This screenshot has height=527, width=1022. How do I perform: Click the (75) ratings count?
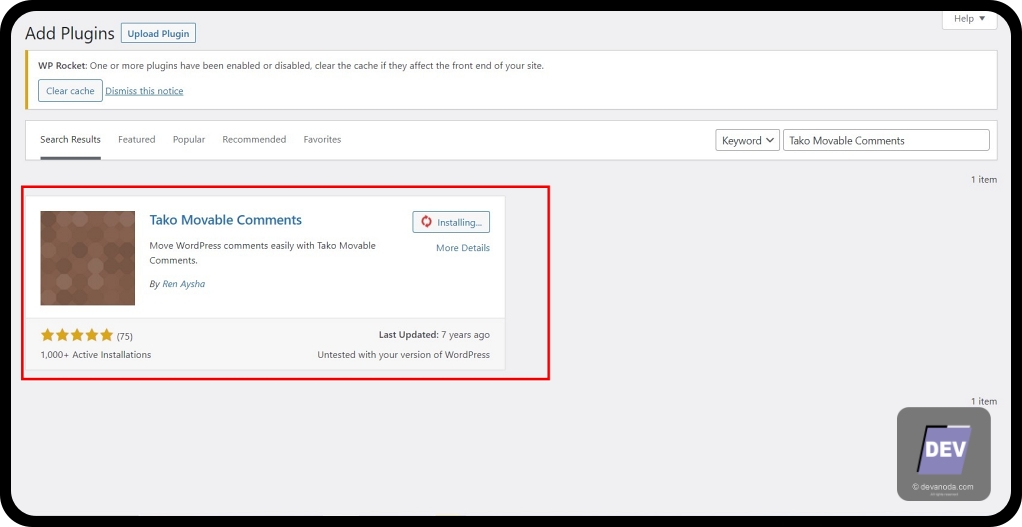pos(124,337)
